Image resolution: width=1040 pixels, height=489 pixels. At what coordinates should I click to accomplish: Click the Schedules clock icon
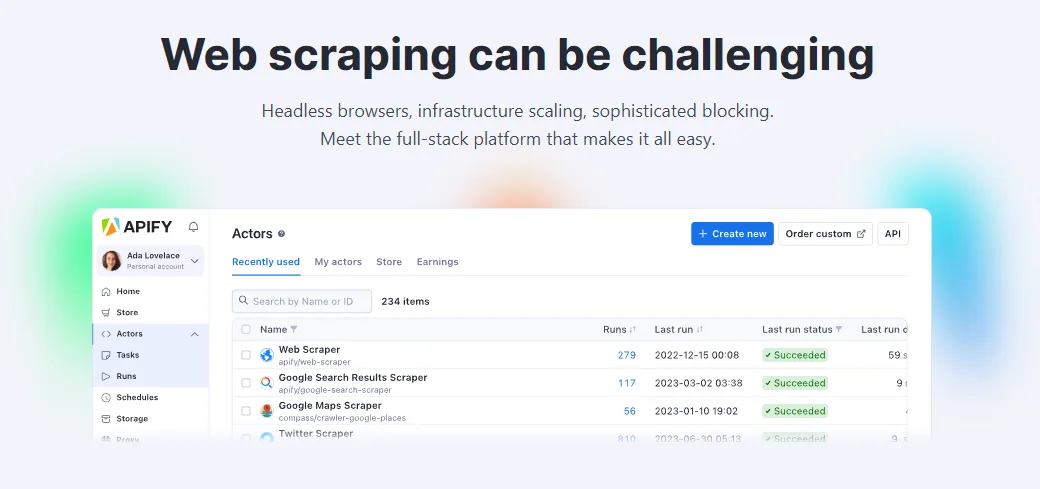106,397
